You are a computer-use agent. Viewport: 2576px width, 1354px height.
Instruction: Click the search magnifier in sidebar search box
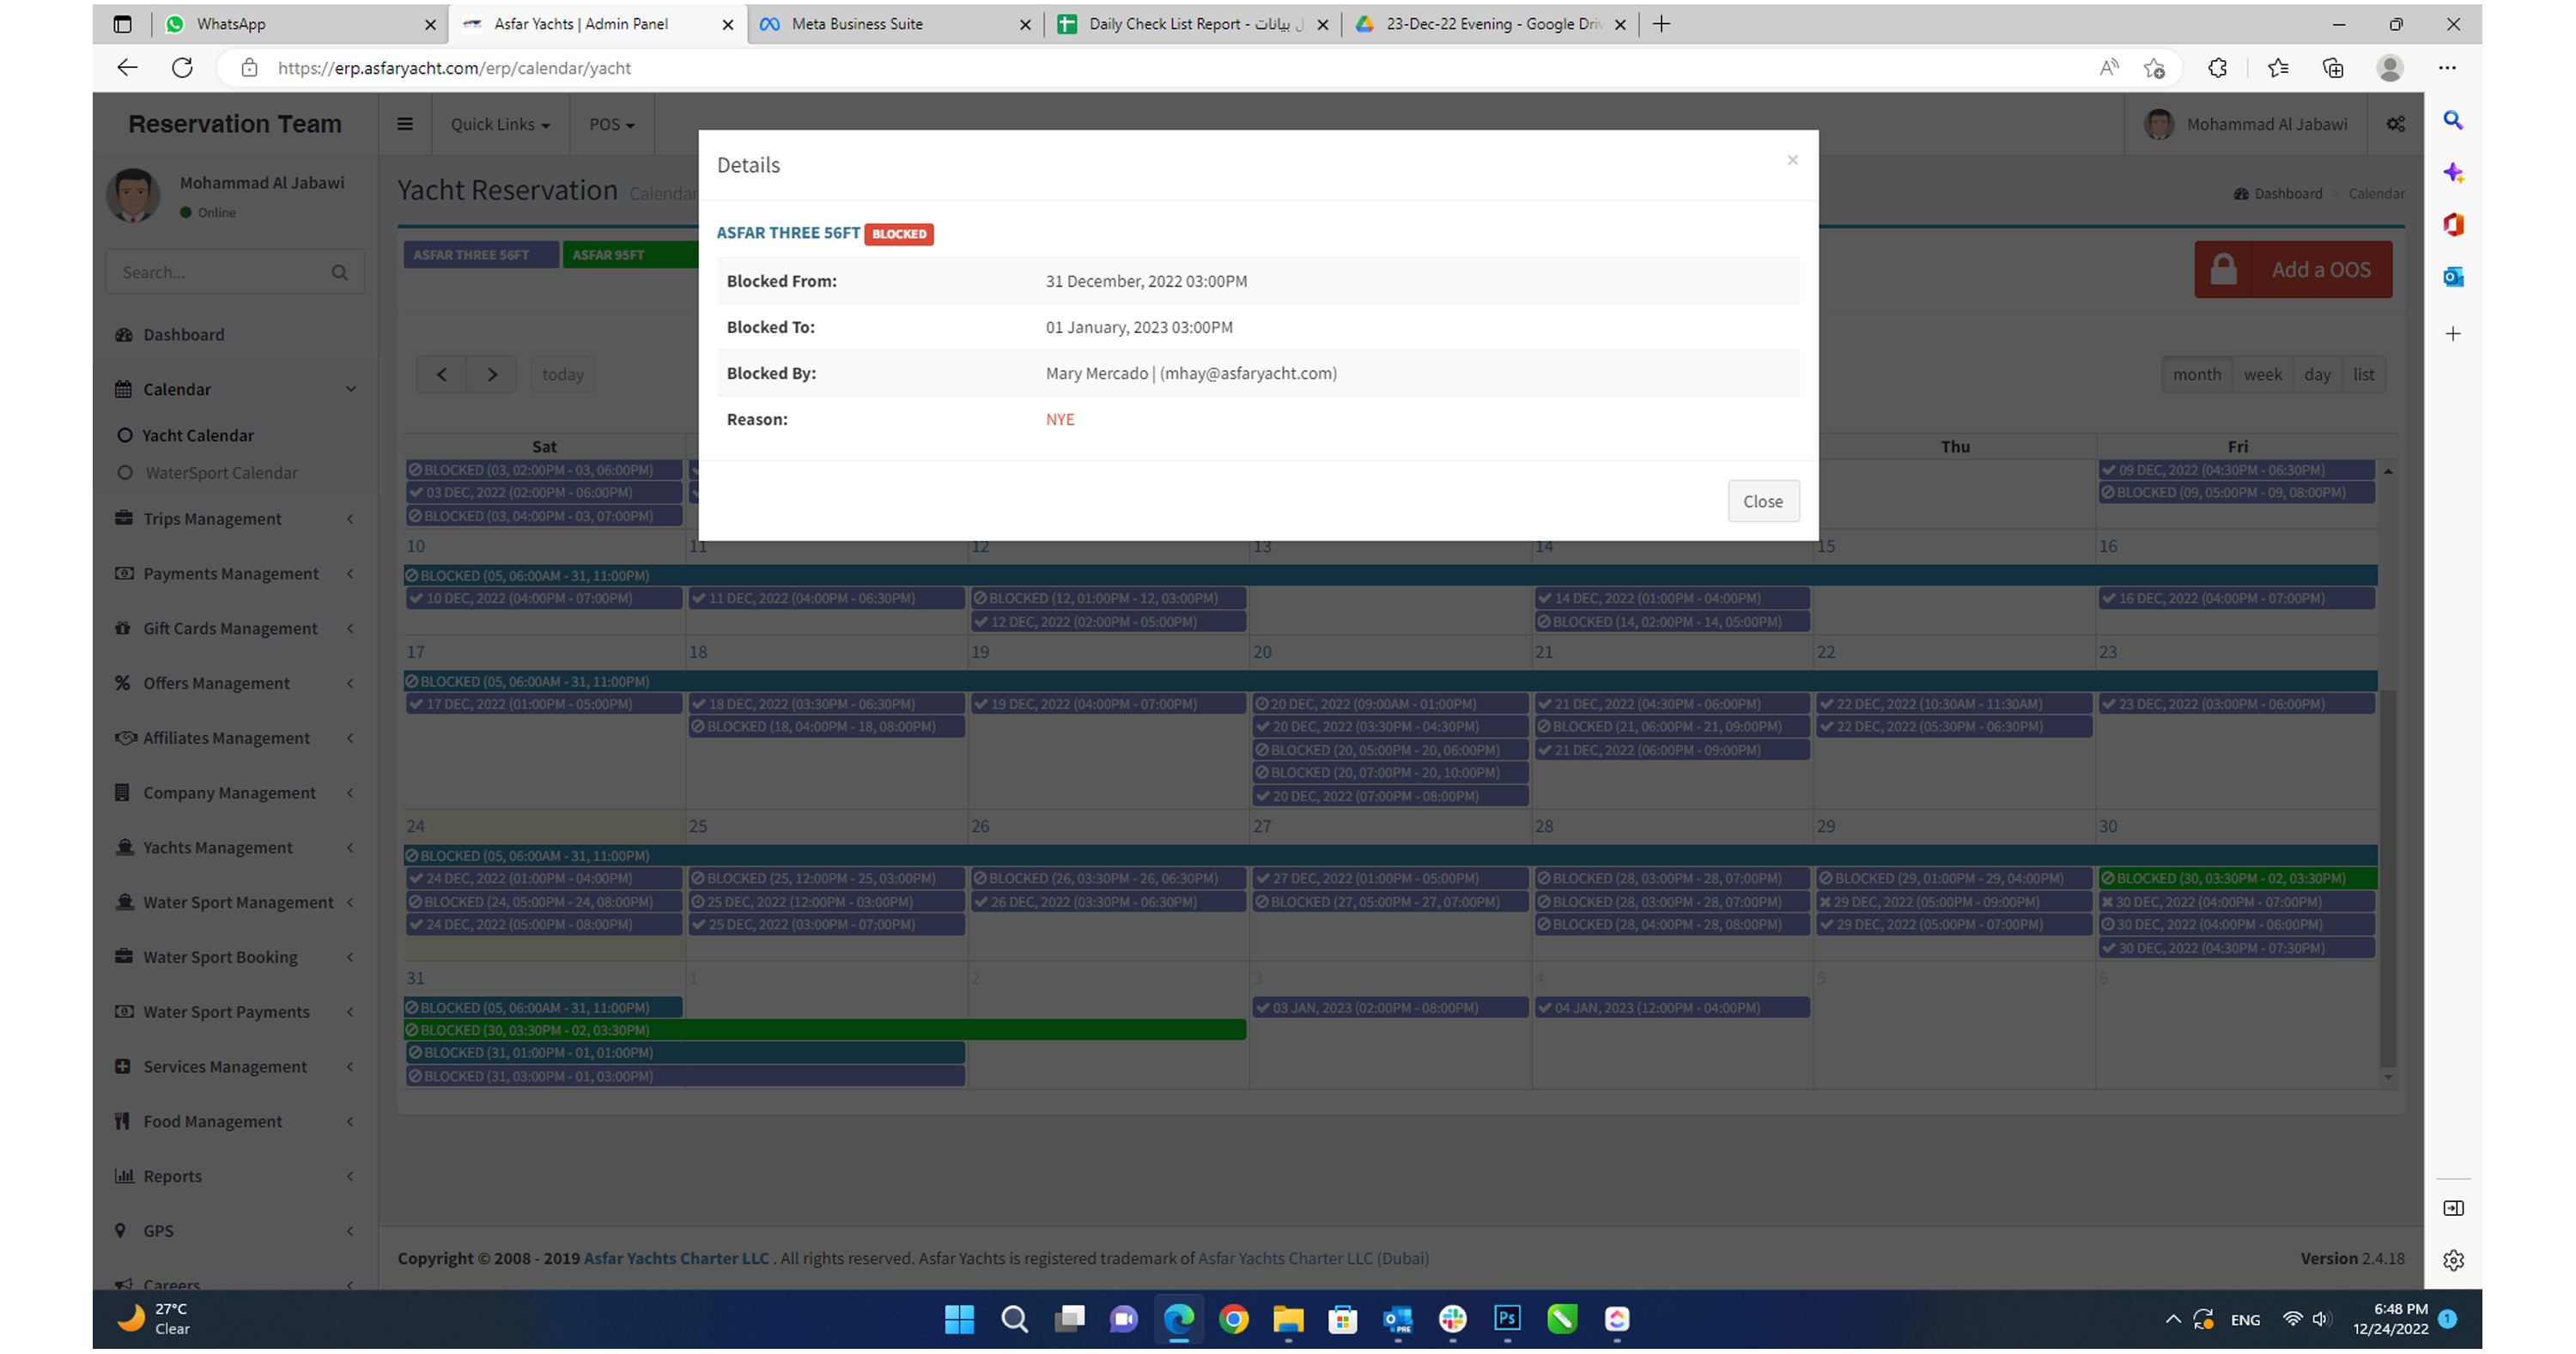340,272
